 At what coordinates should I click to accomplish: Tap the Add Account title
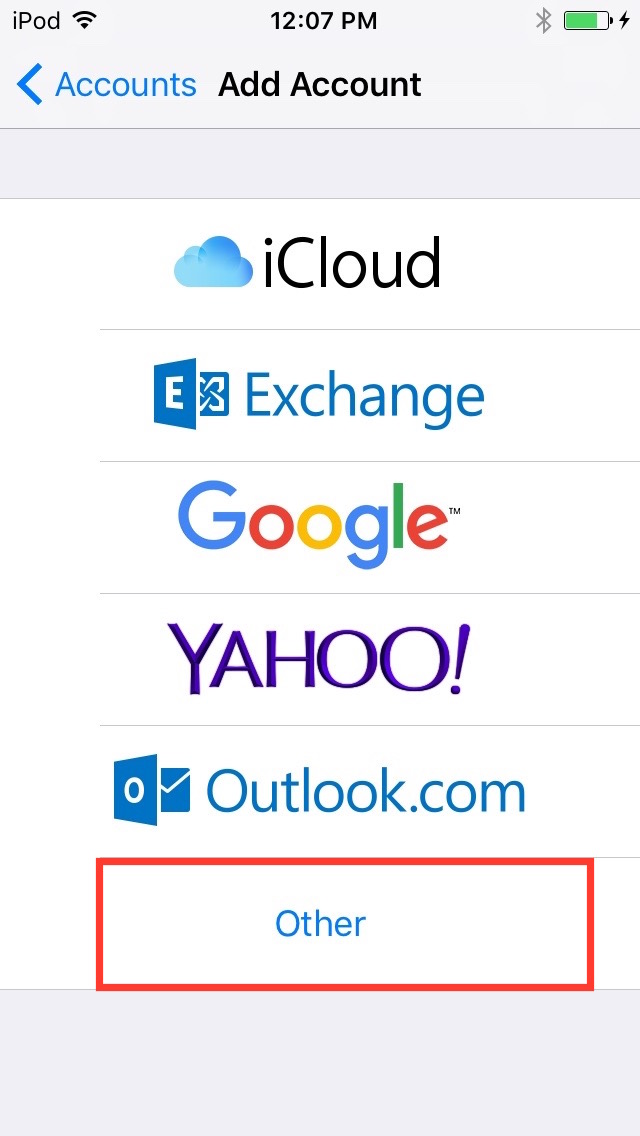320,84
